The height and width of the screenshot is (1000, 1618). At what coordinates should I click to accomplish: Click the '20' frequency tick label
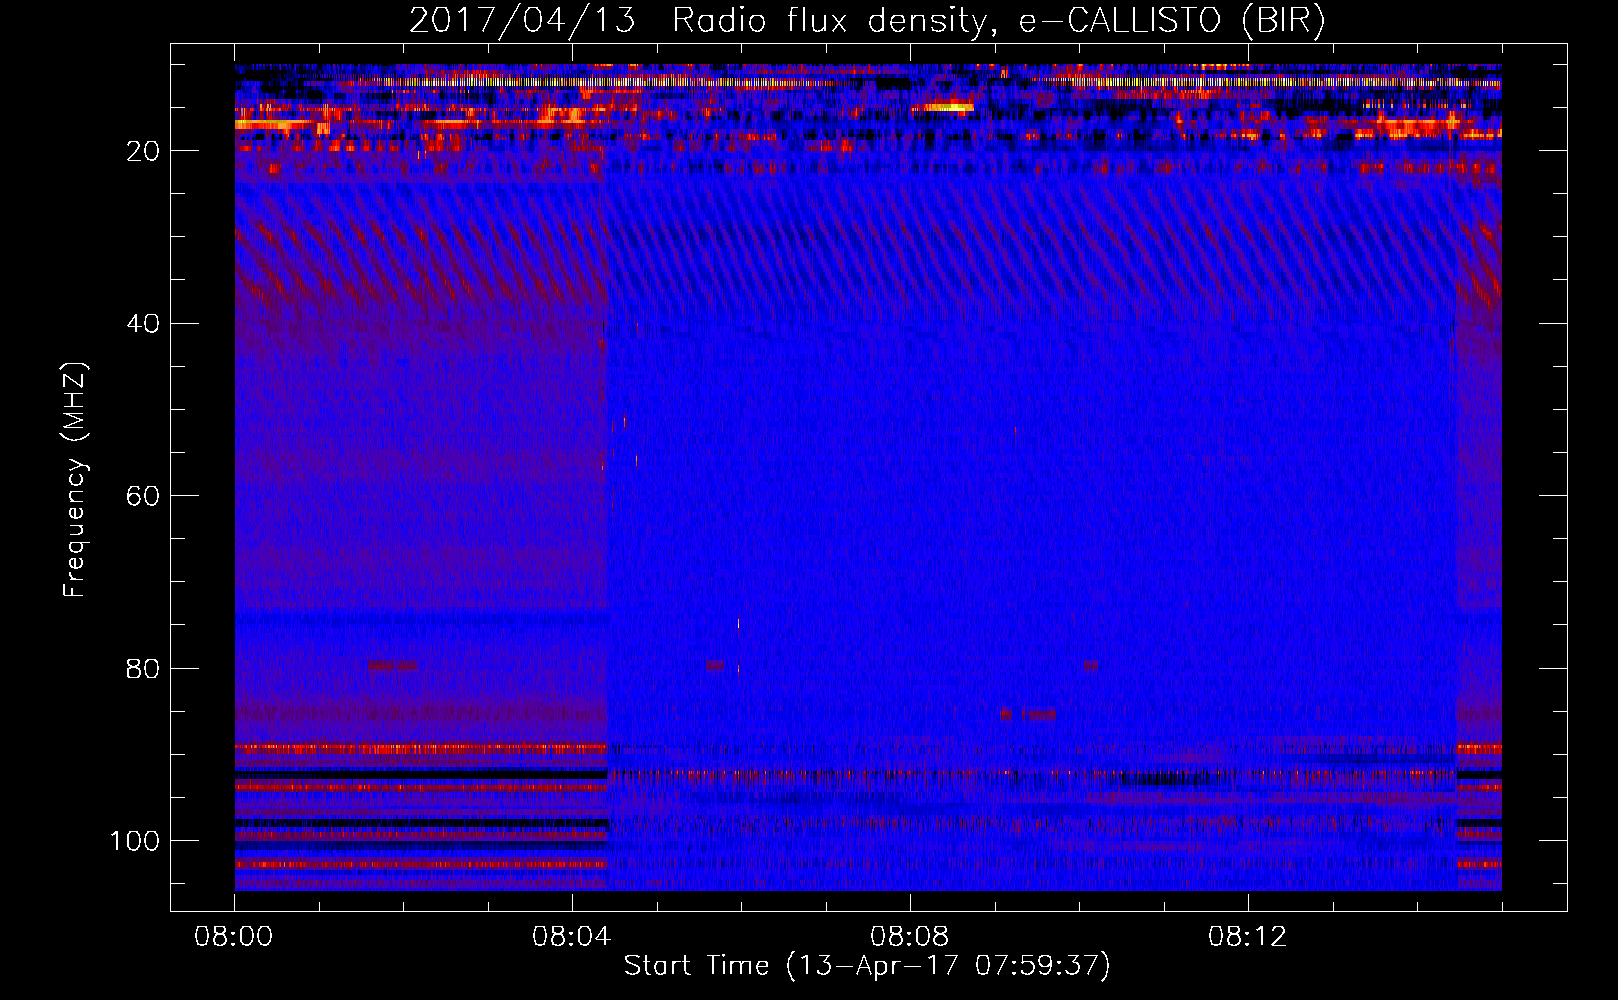pos(144,151)
